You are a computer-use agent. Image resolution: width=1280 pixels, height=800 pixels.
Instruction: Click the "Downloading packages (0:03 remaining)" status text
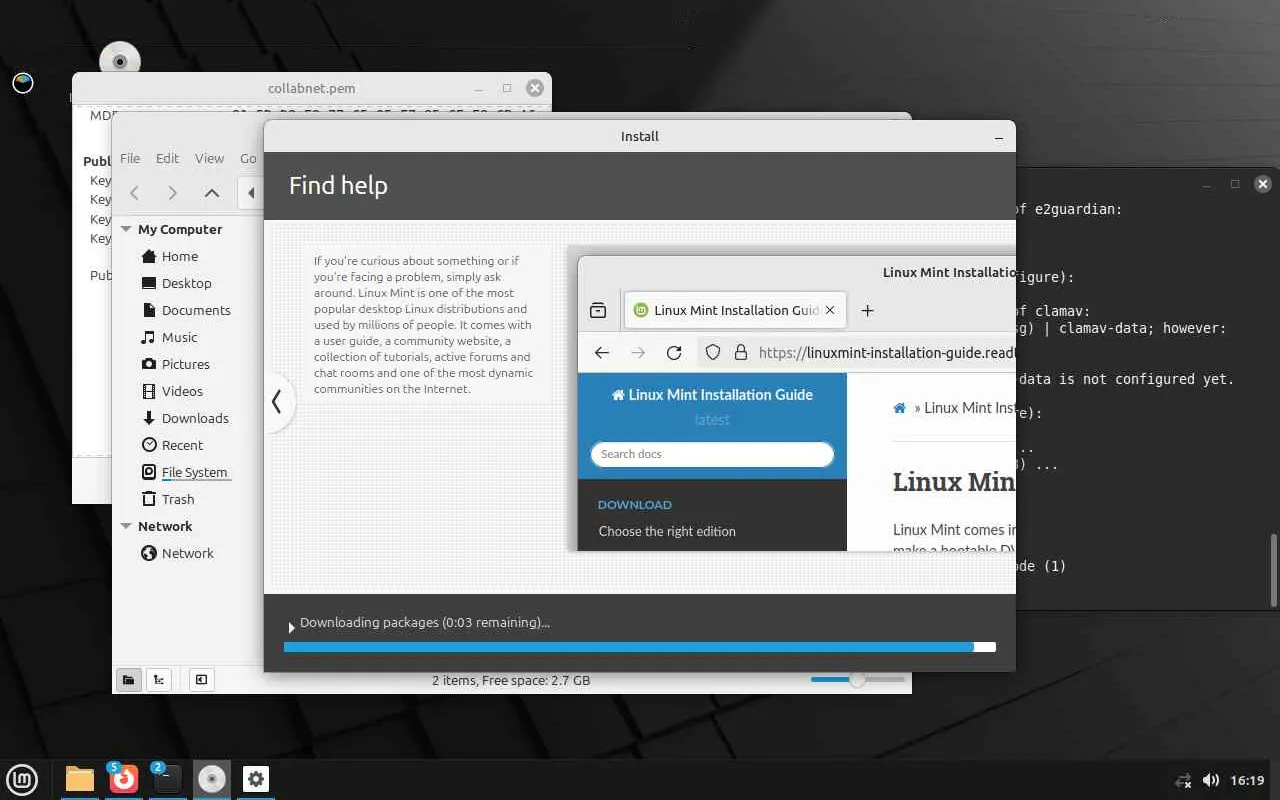tap(425, 622)
